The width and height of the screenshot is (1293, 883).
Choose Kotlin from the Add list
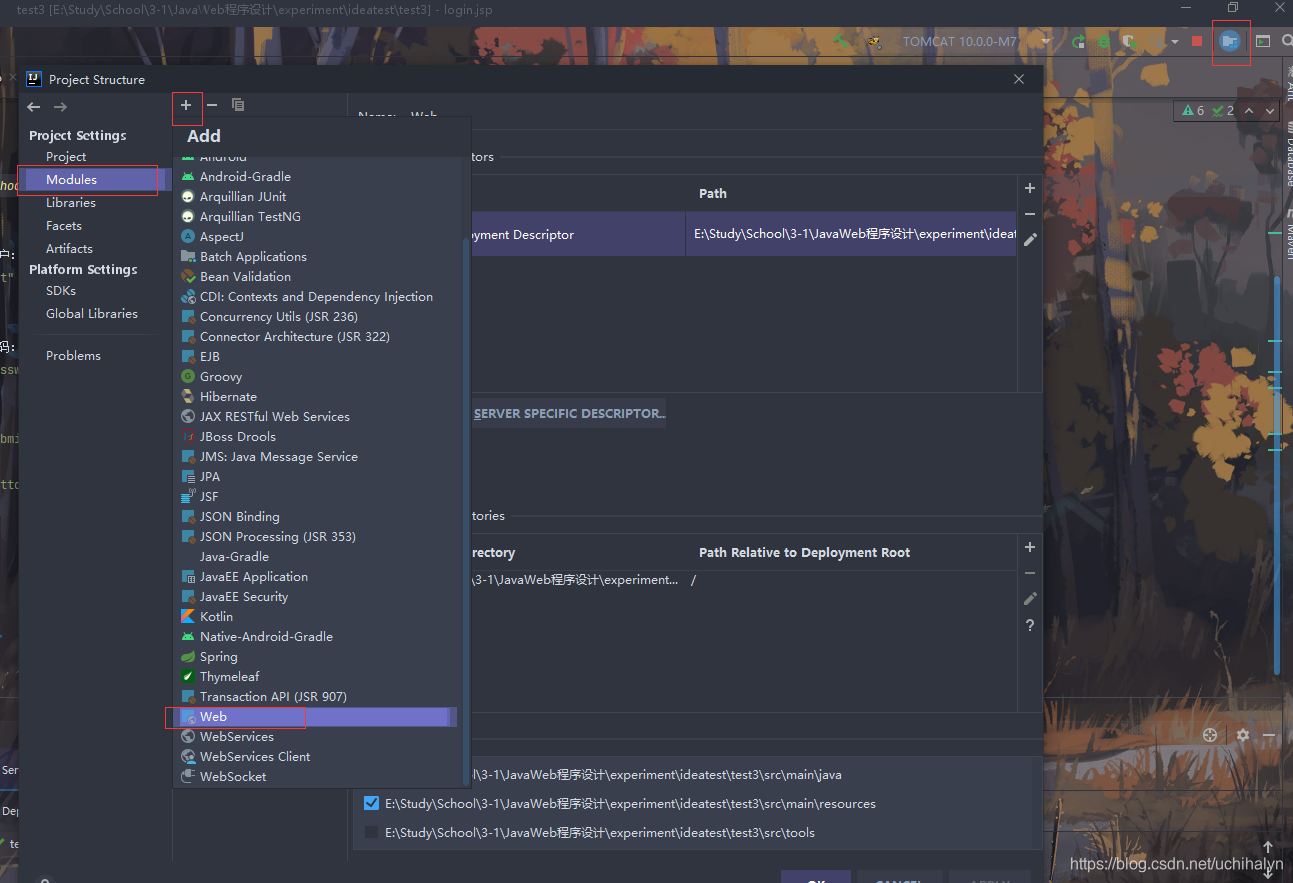point(315,616)
